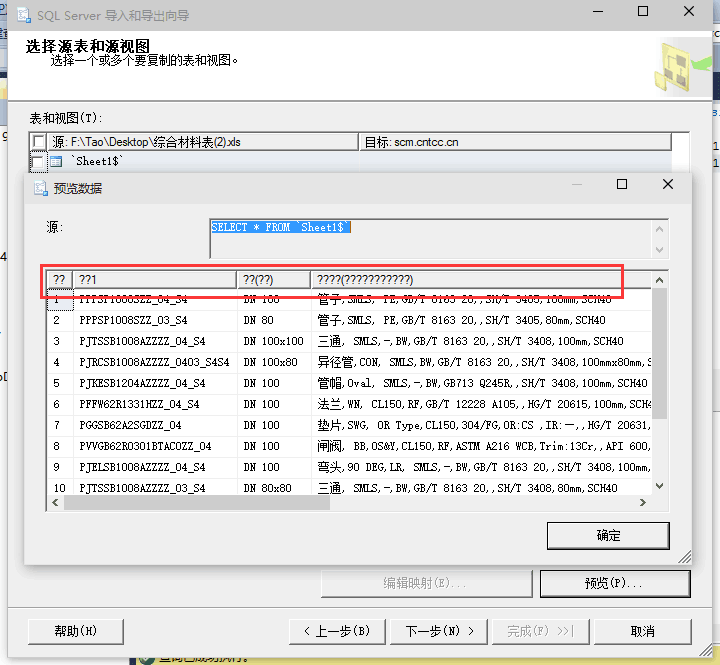Click the ??(??) column header
The image size is (720, 665).
[x=274, y=280]
